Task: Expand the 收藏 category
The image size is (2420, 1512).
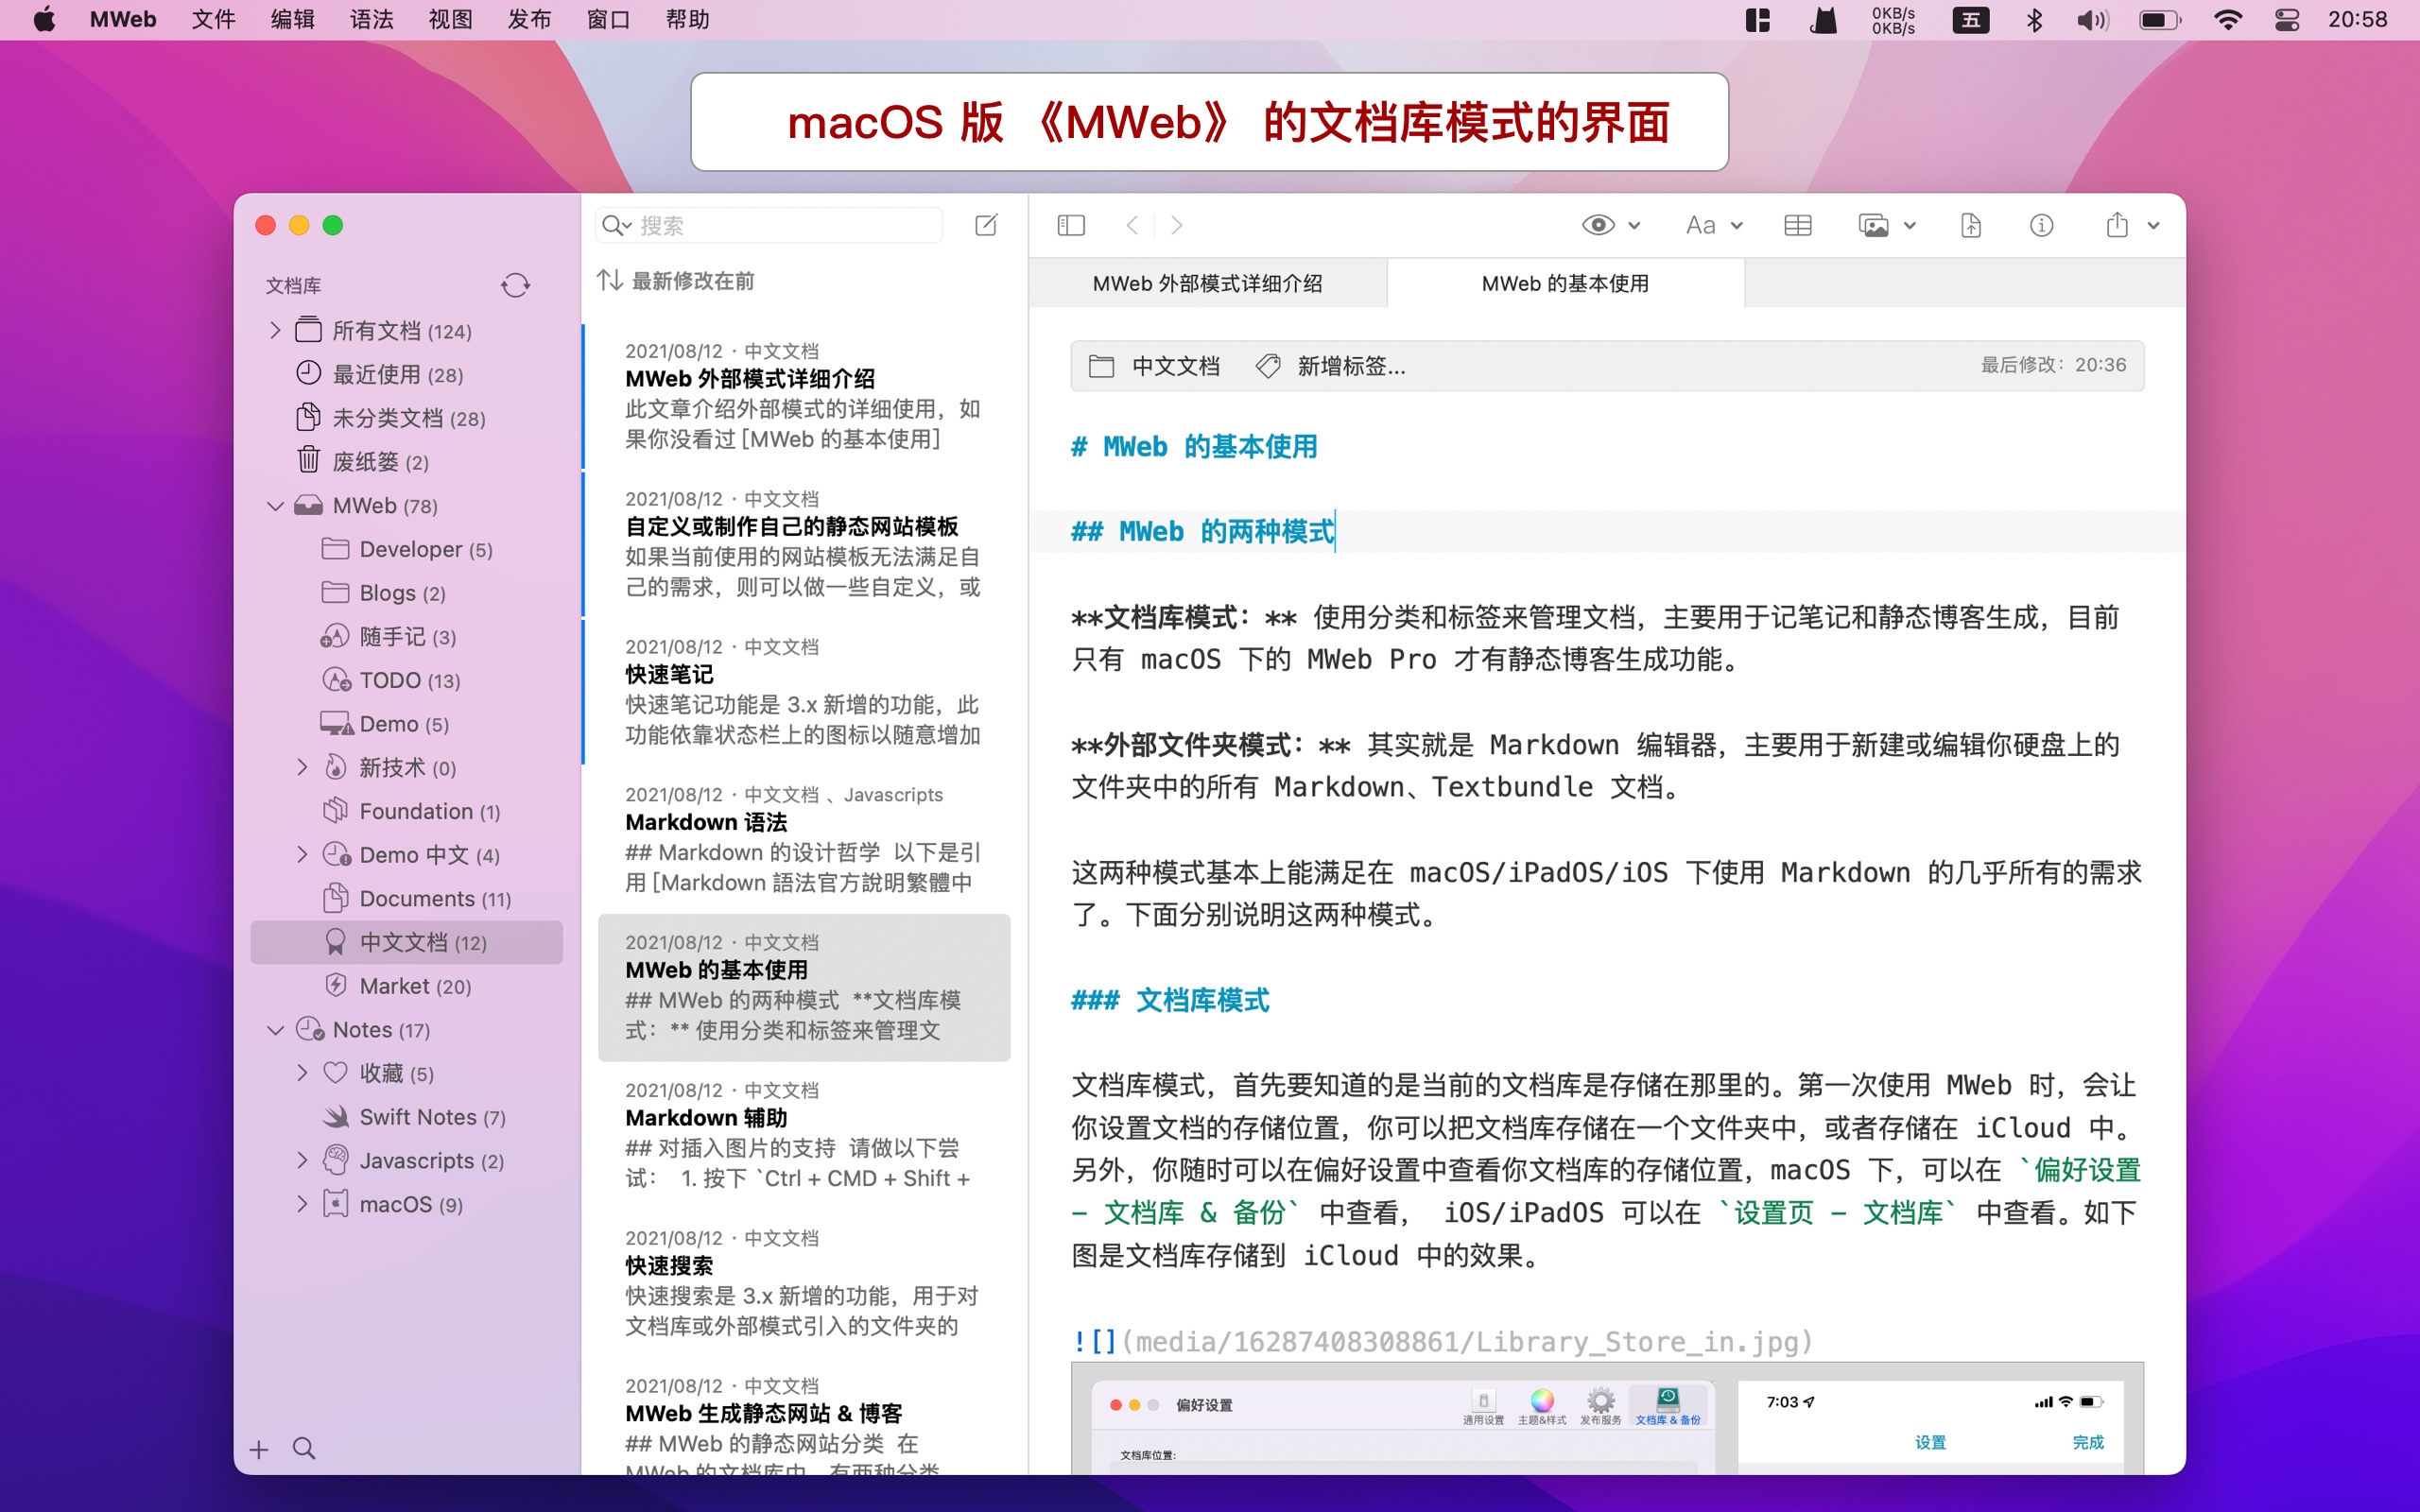Action: click(302, 1072)
